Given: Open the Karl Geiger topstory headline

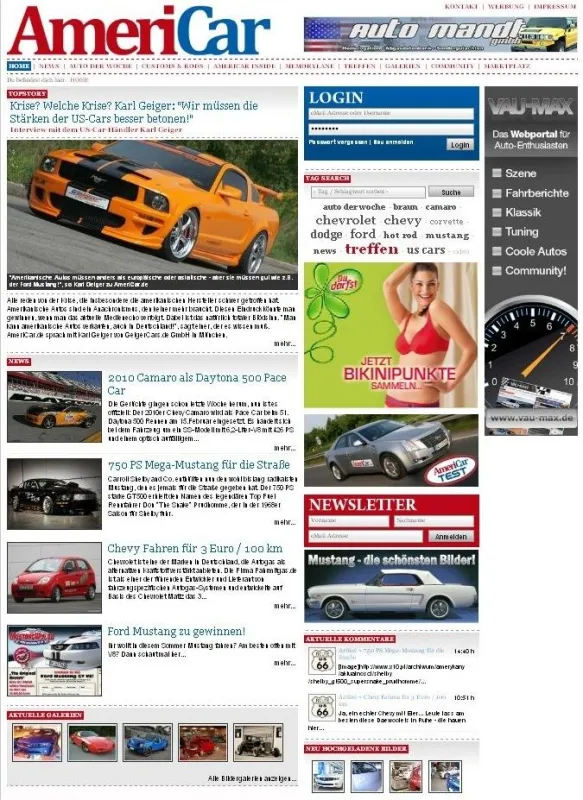Looking at the screenshot, I should (134, 112).
